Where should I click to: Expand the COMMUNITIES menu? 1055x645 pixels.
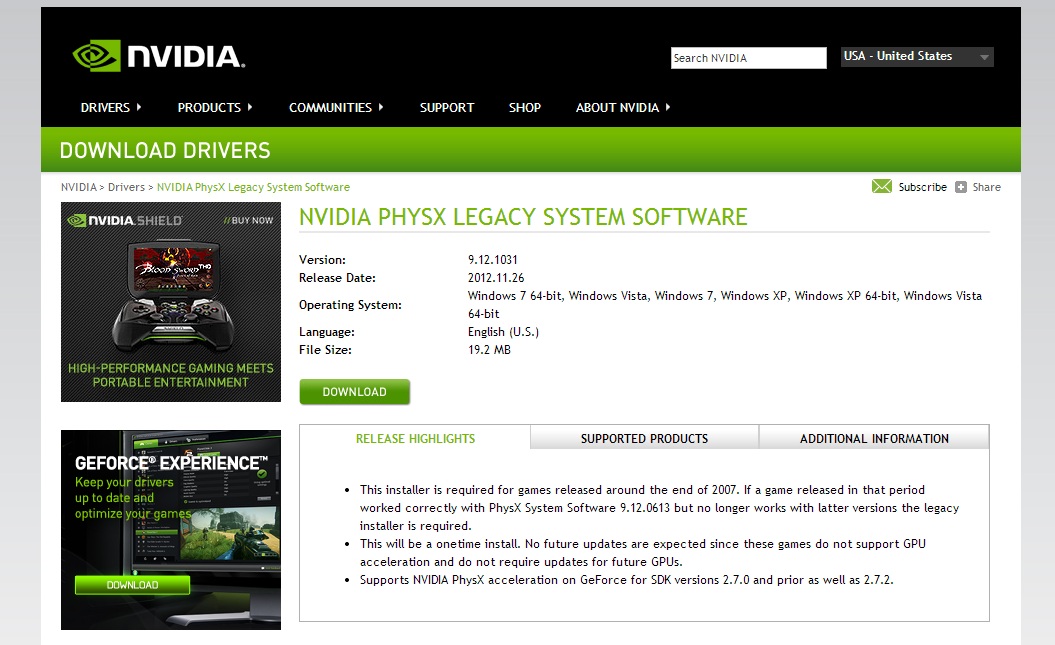click(x=336, y=108)
